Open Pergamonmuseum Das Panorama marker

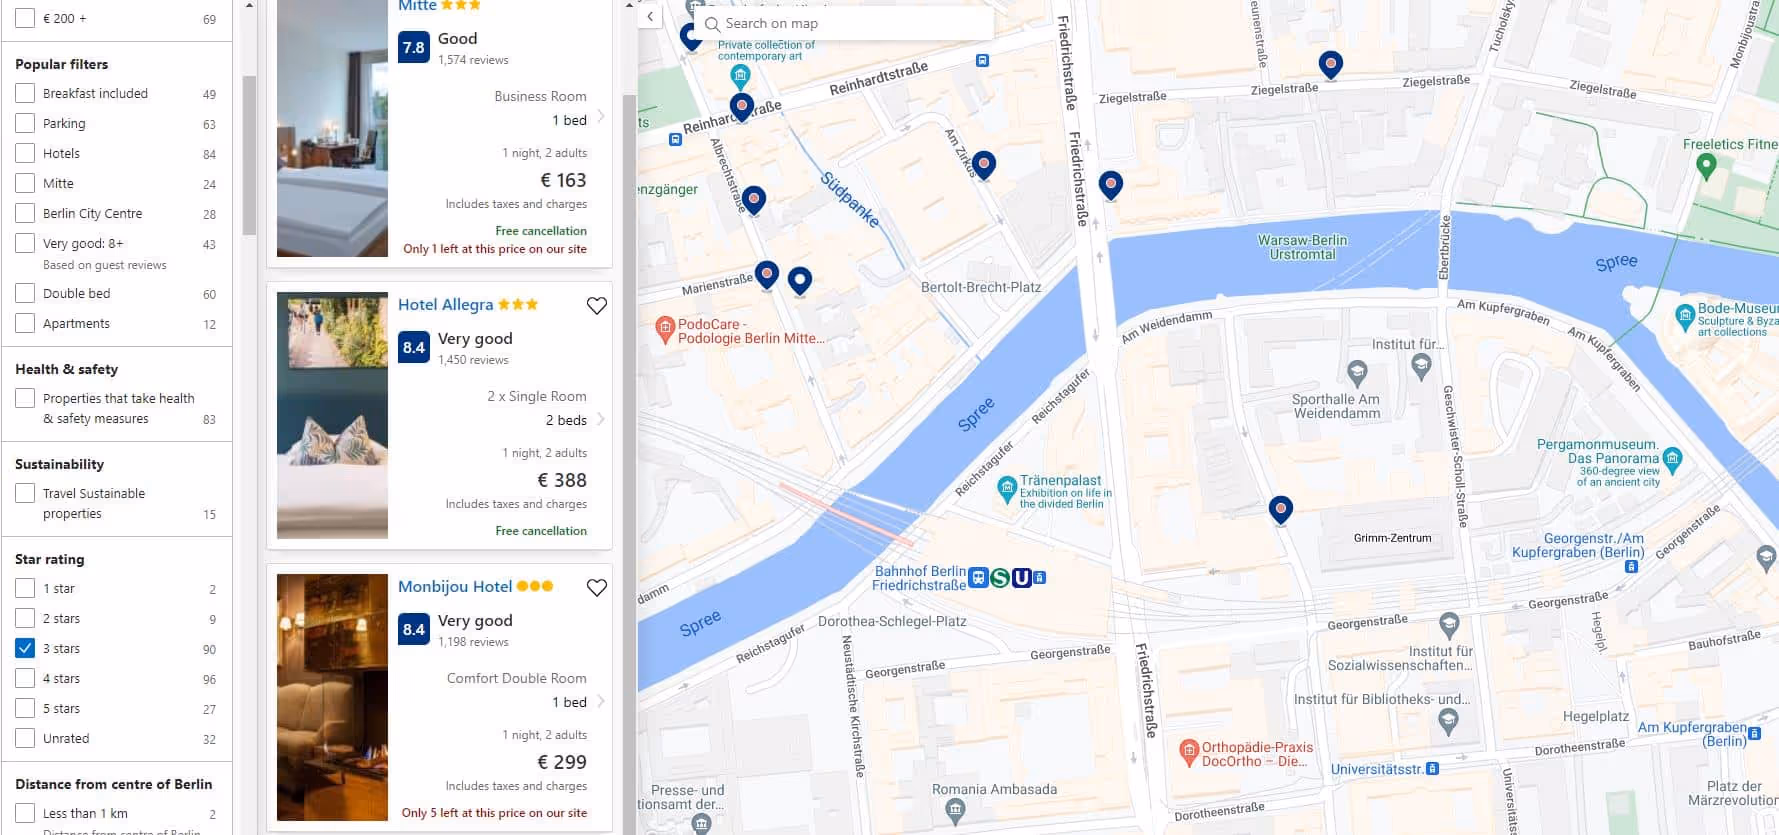pyautogui.click(x=1673, y=461)
